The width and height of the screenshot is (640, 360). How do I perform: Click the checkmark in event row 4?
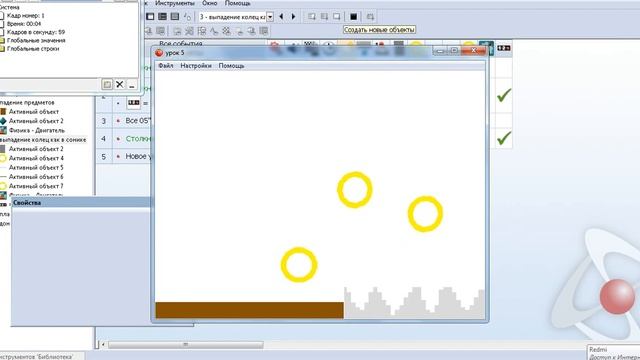click(x=504, y=138)
